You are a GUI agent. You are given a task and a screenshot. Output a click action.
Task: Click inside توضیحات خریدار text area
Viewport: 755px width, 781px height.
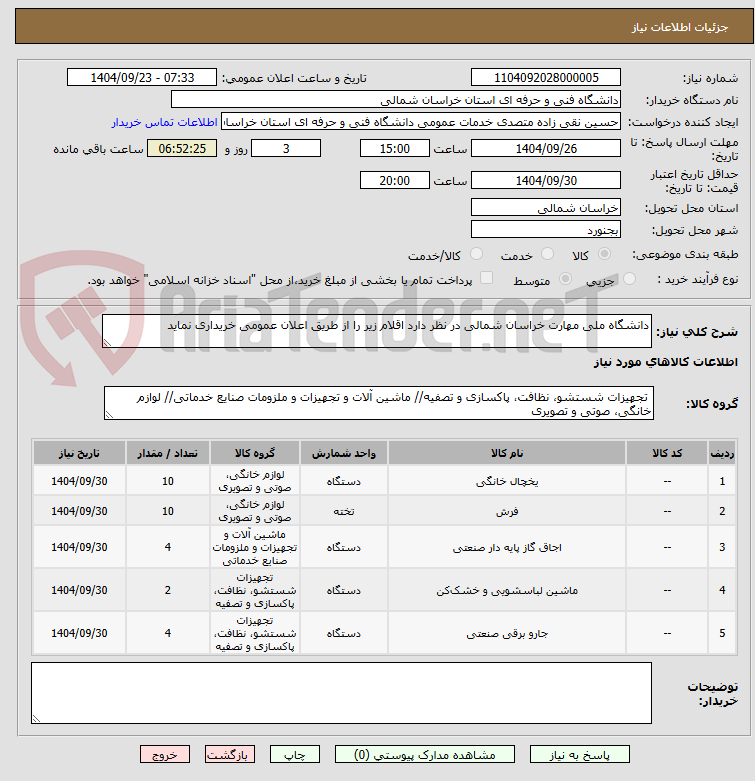coord(341,692)
